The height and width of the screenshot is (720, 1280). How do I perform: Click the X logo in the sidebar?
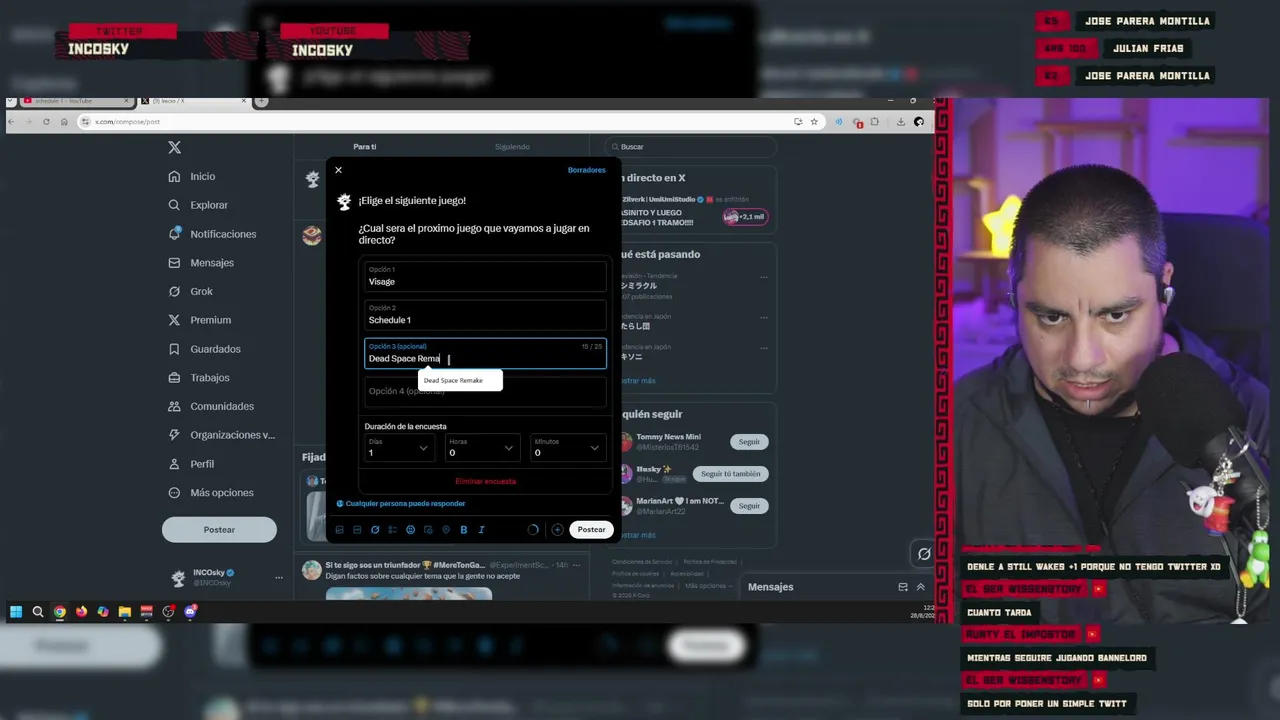click(x=174, y=147)
